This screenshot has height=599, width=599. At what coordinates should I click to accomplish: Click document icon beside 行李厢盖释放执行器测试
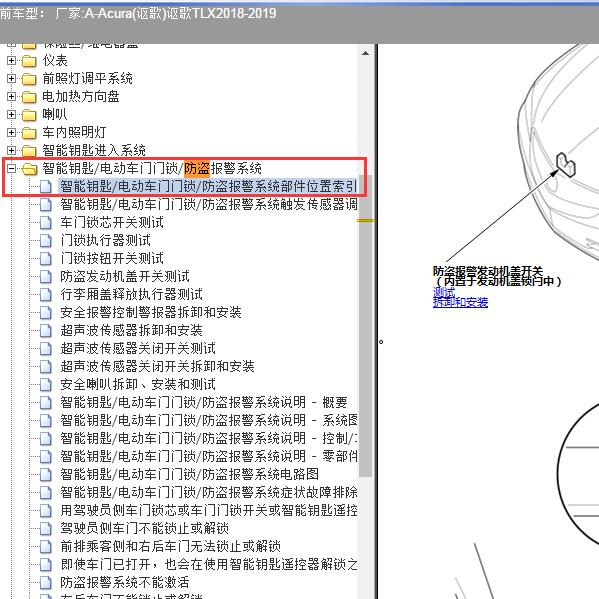(x=45, y=294)
